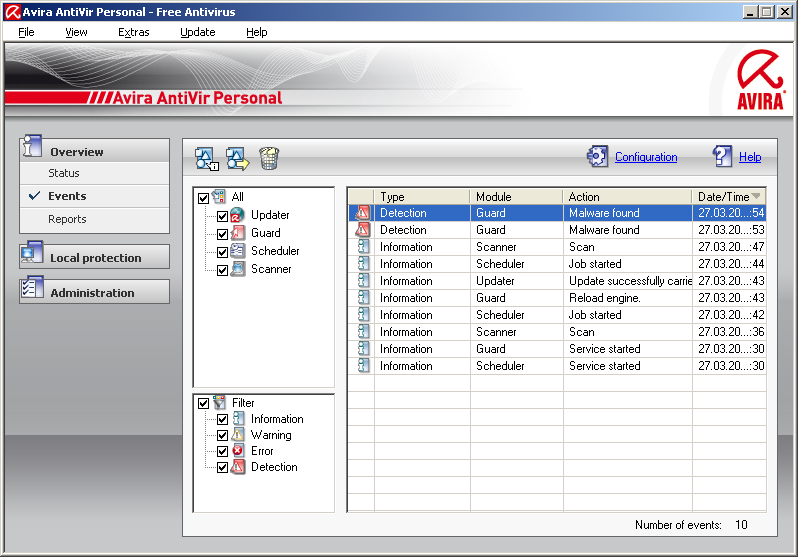Click the export events toolbar icon
The width and height of the screenshot is (798, 557).
[238, 159]
